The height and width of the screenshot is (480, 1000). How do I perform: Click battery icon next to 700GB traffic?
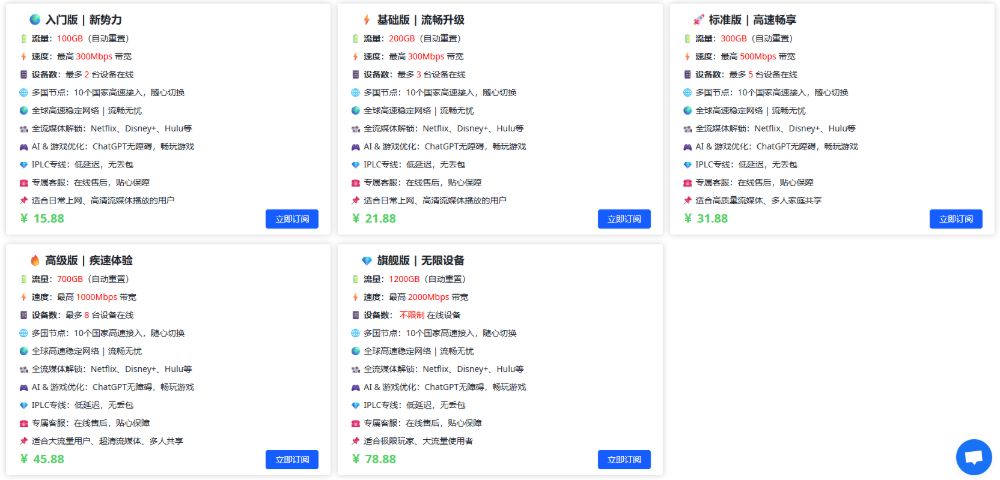(24, 279)
